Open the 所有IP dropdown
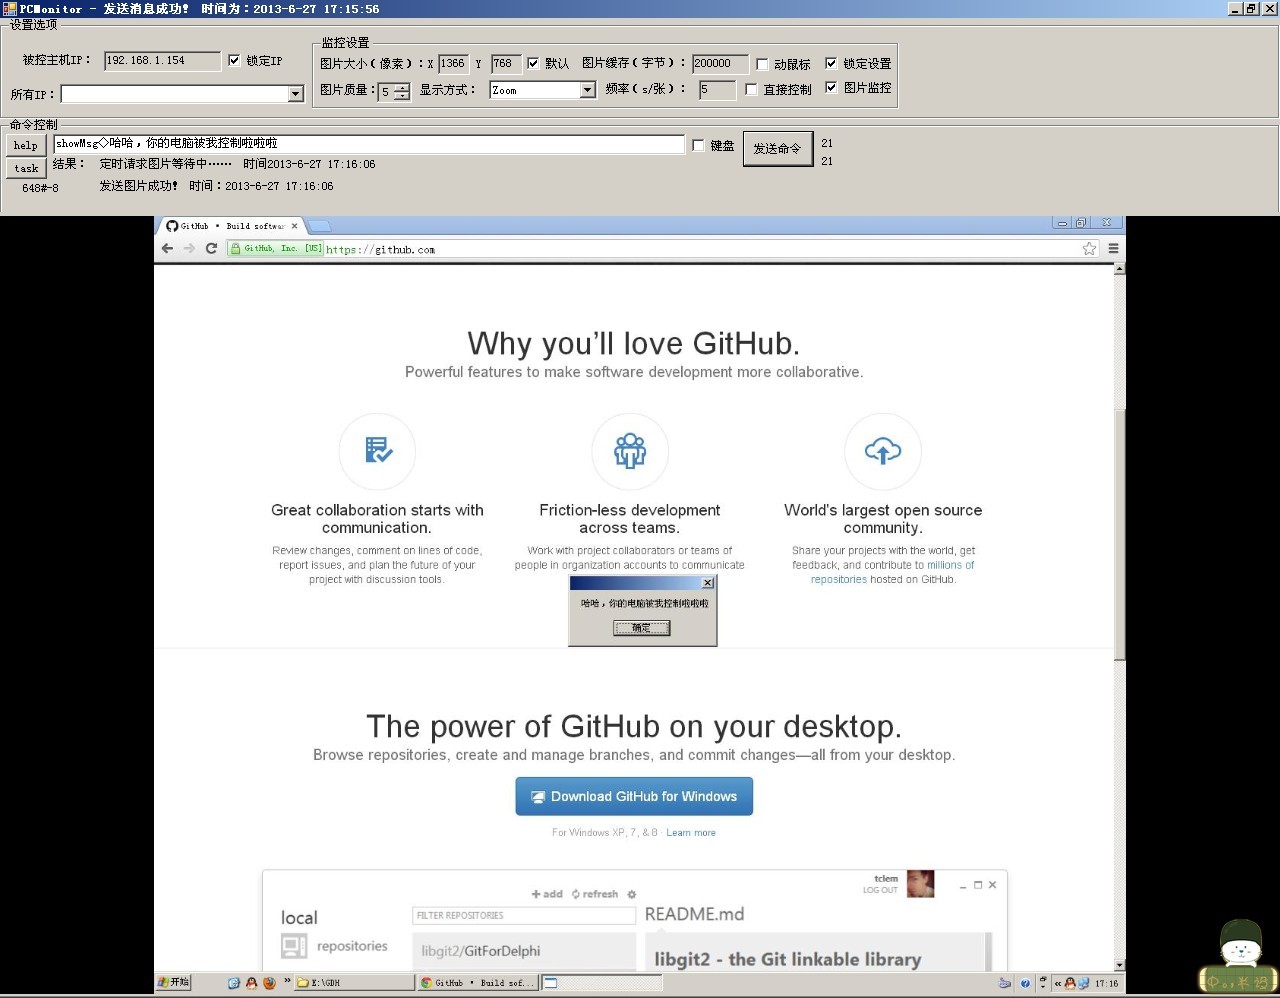1280x998 pixels. [x=295, y=94]
